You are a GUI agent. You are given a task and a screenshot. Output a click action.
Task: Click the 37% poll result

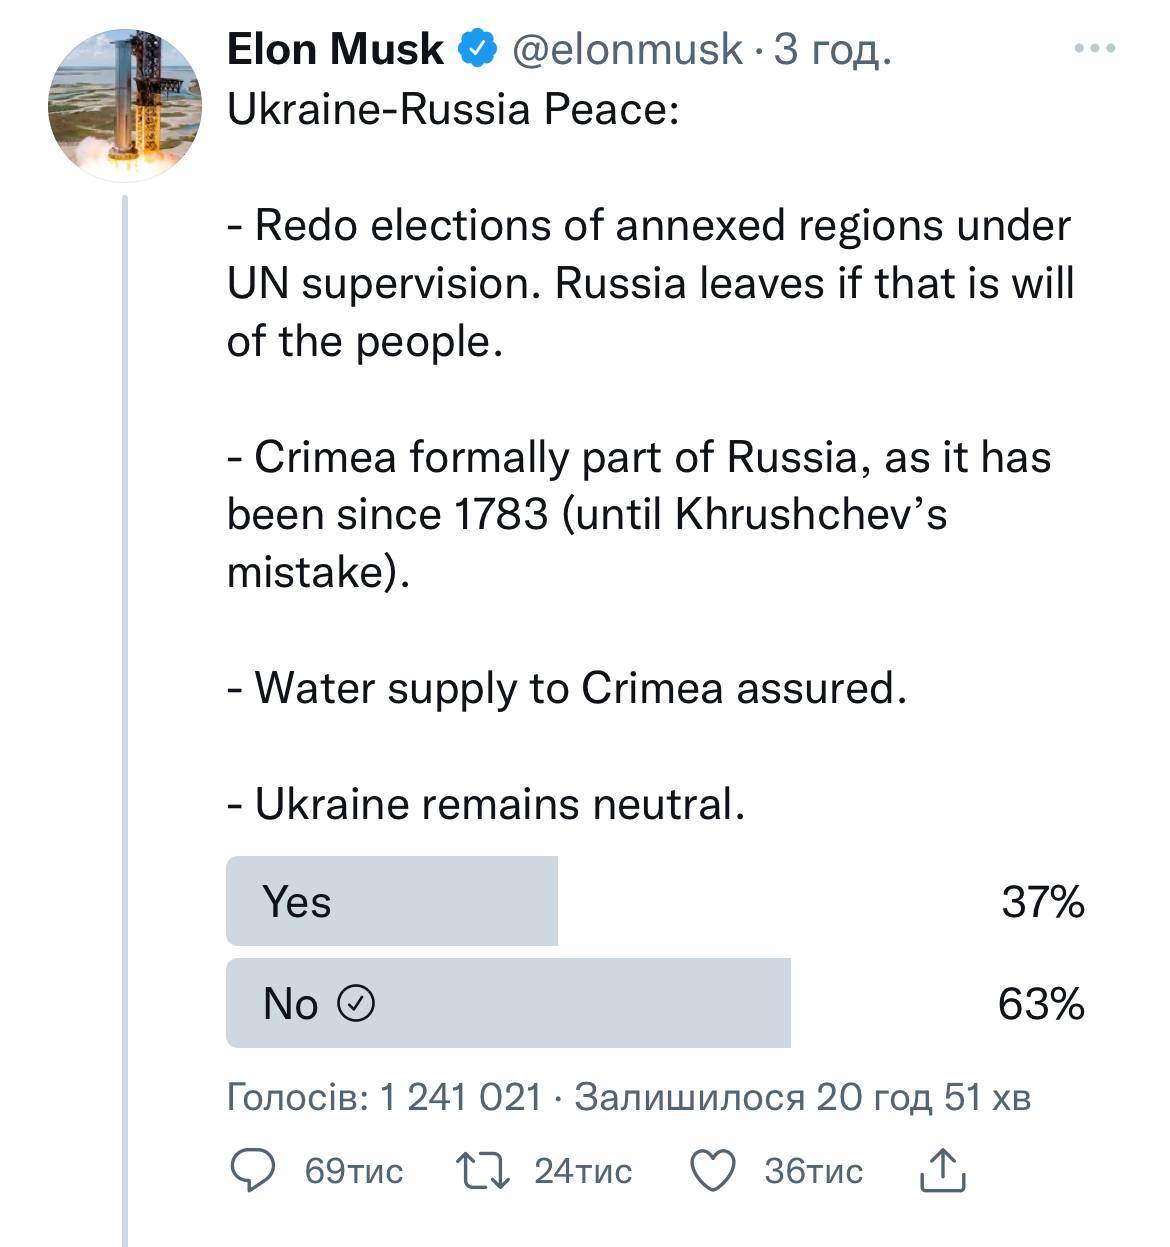[1043, 901]
